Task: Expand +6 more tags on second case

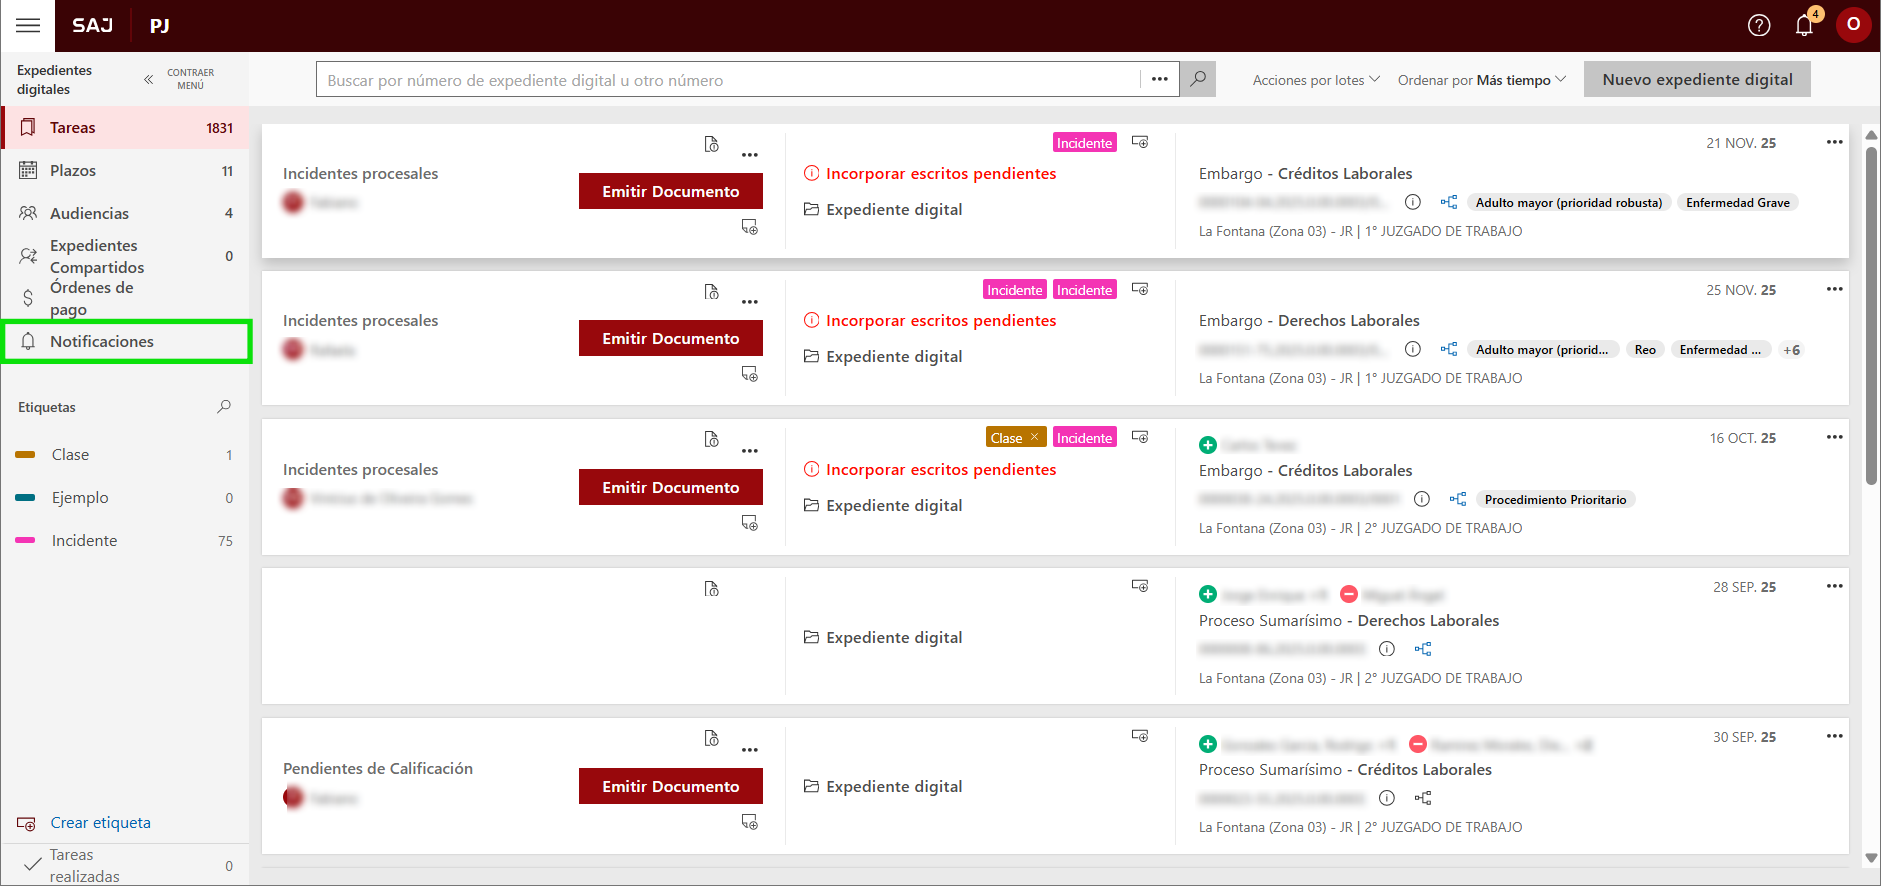Action: tap(1791, 350)
